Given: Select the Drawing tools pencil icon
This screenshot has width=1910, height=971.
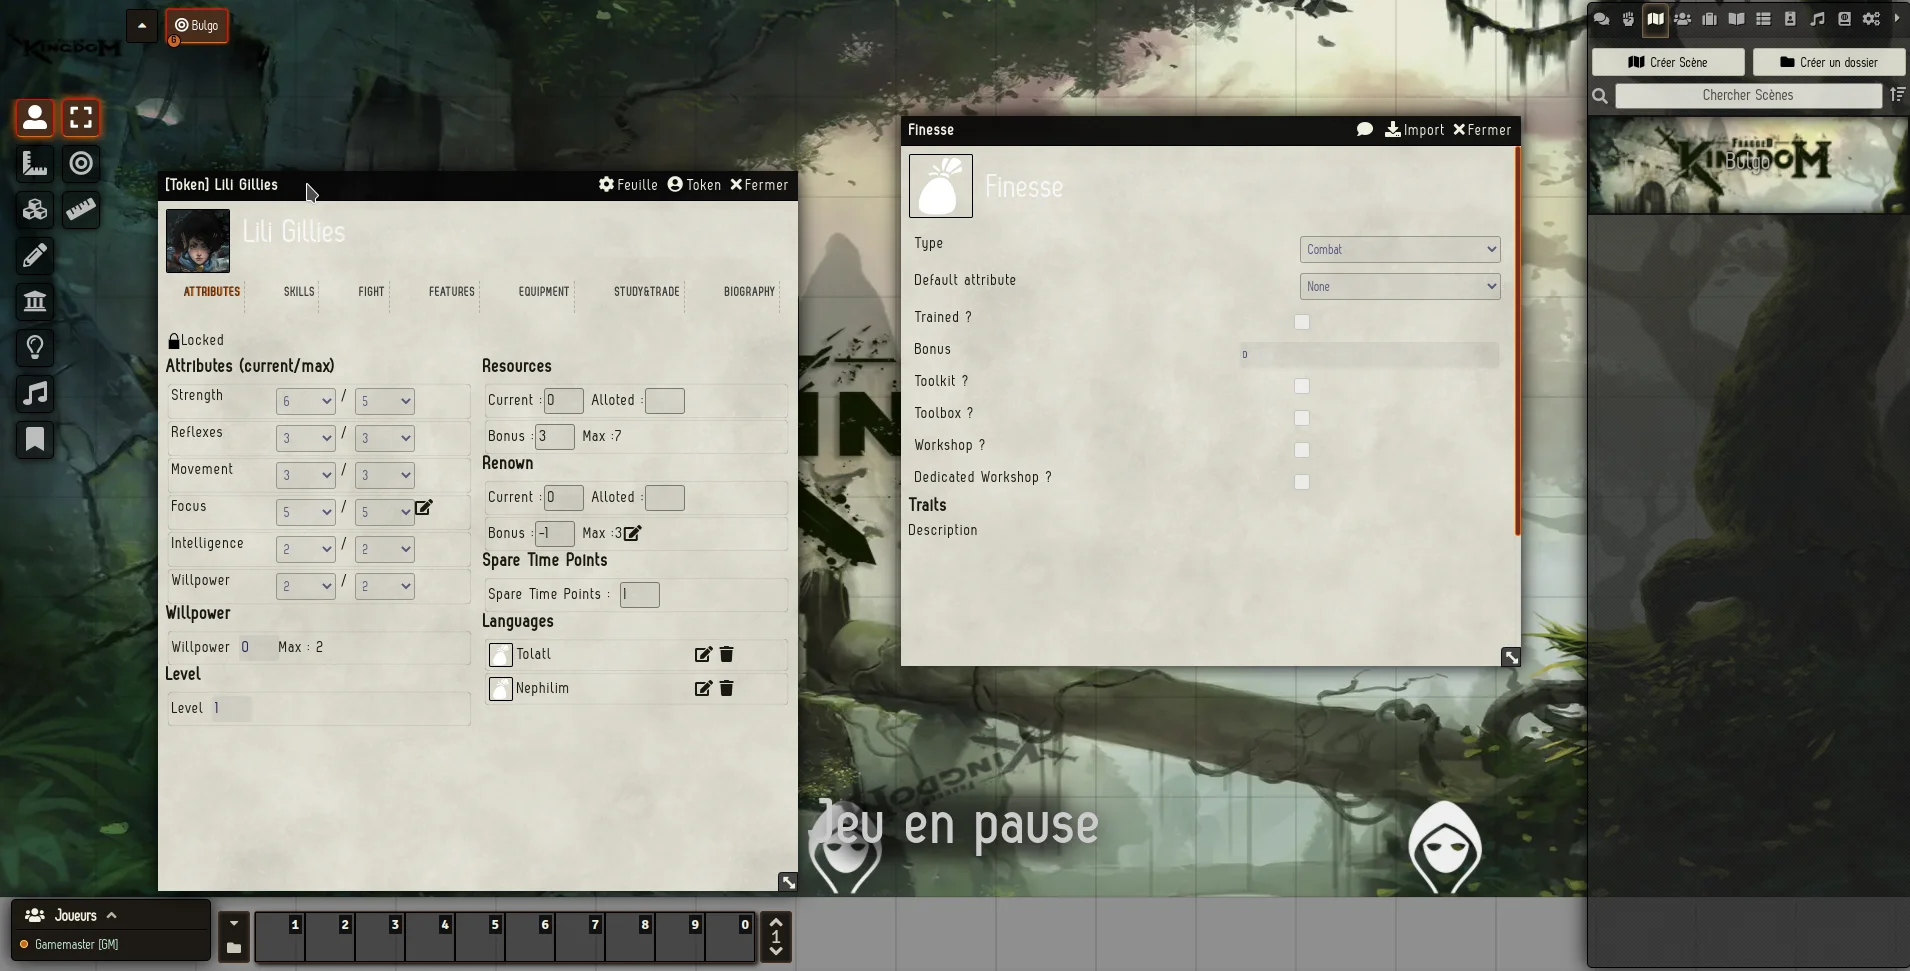Looking at the screenshot, I should click(35, 256).
